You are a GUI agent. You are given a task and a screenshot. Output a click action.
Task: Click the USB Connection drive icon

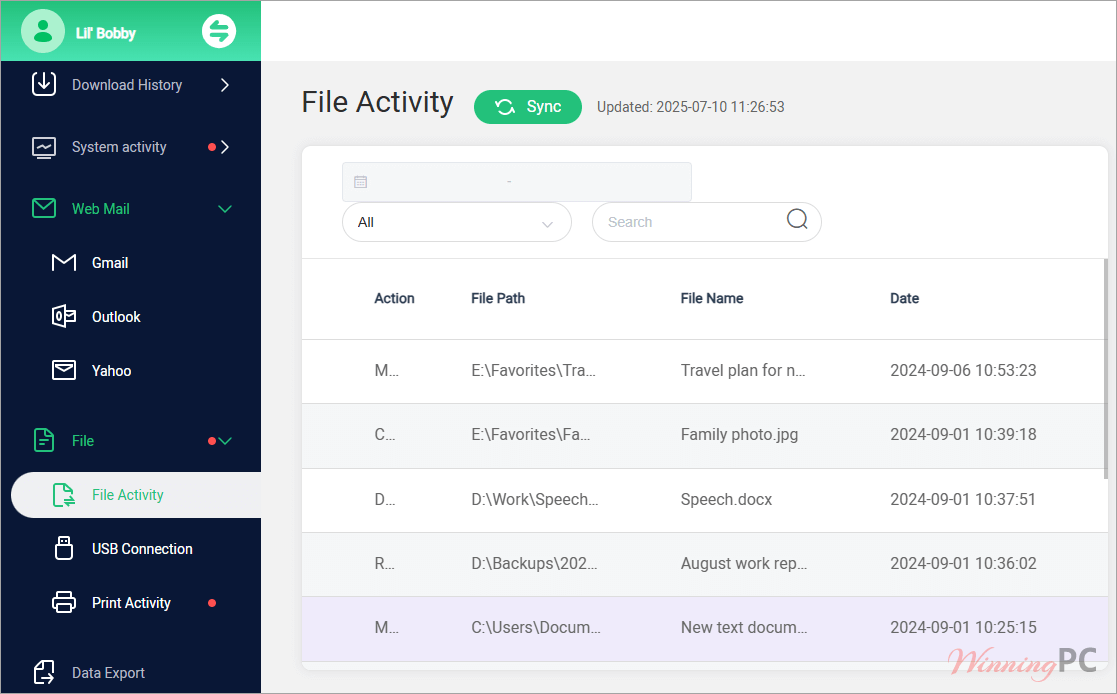pyautogui.click(x=64, y=548)
